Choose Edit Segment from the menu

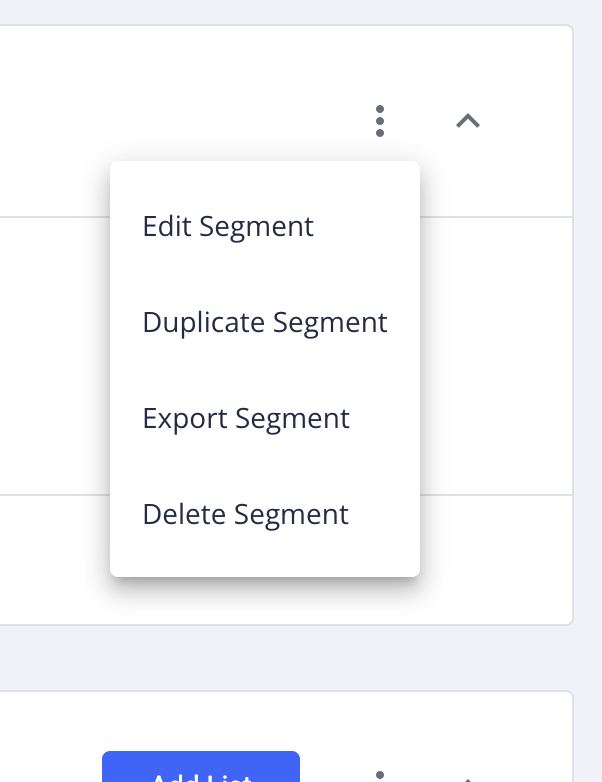coord(228,226)
